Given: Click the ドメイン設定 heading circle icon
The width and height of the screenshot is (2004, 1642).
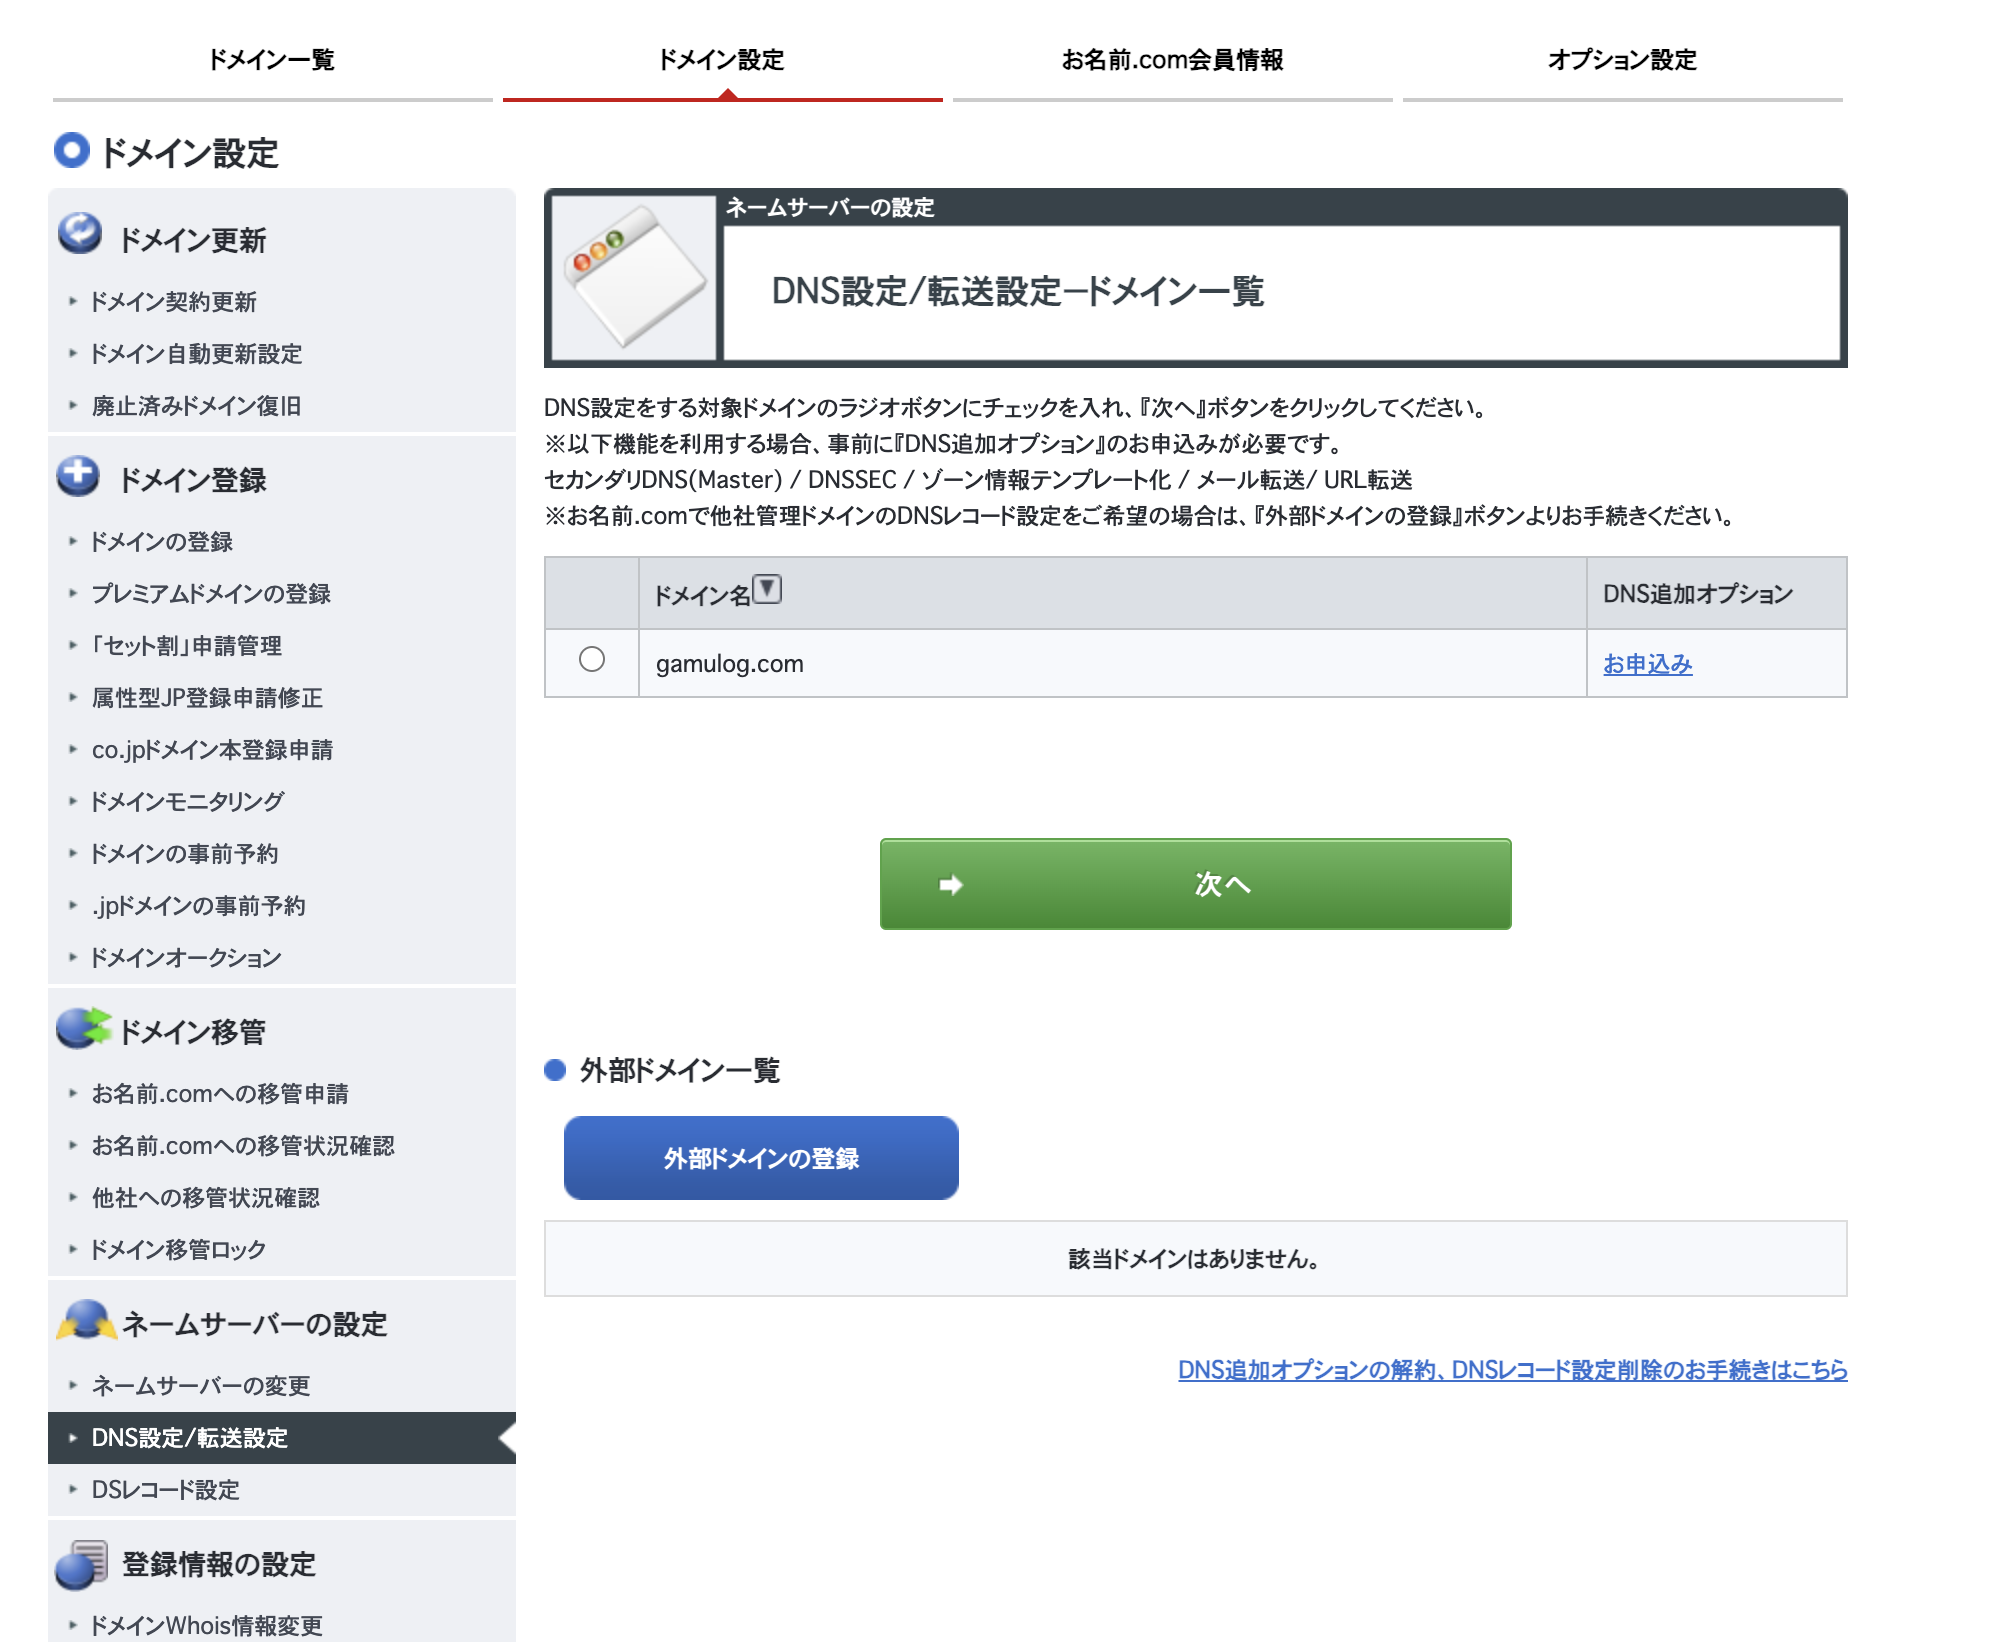Looking at the screenshot, I should pos(71,151).
